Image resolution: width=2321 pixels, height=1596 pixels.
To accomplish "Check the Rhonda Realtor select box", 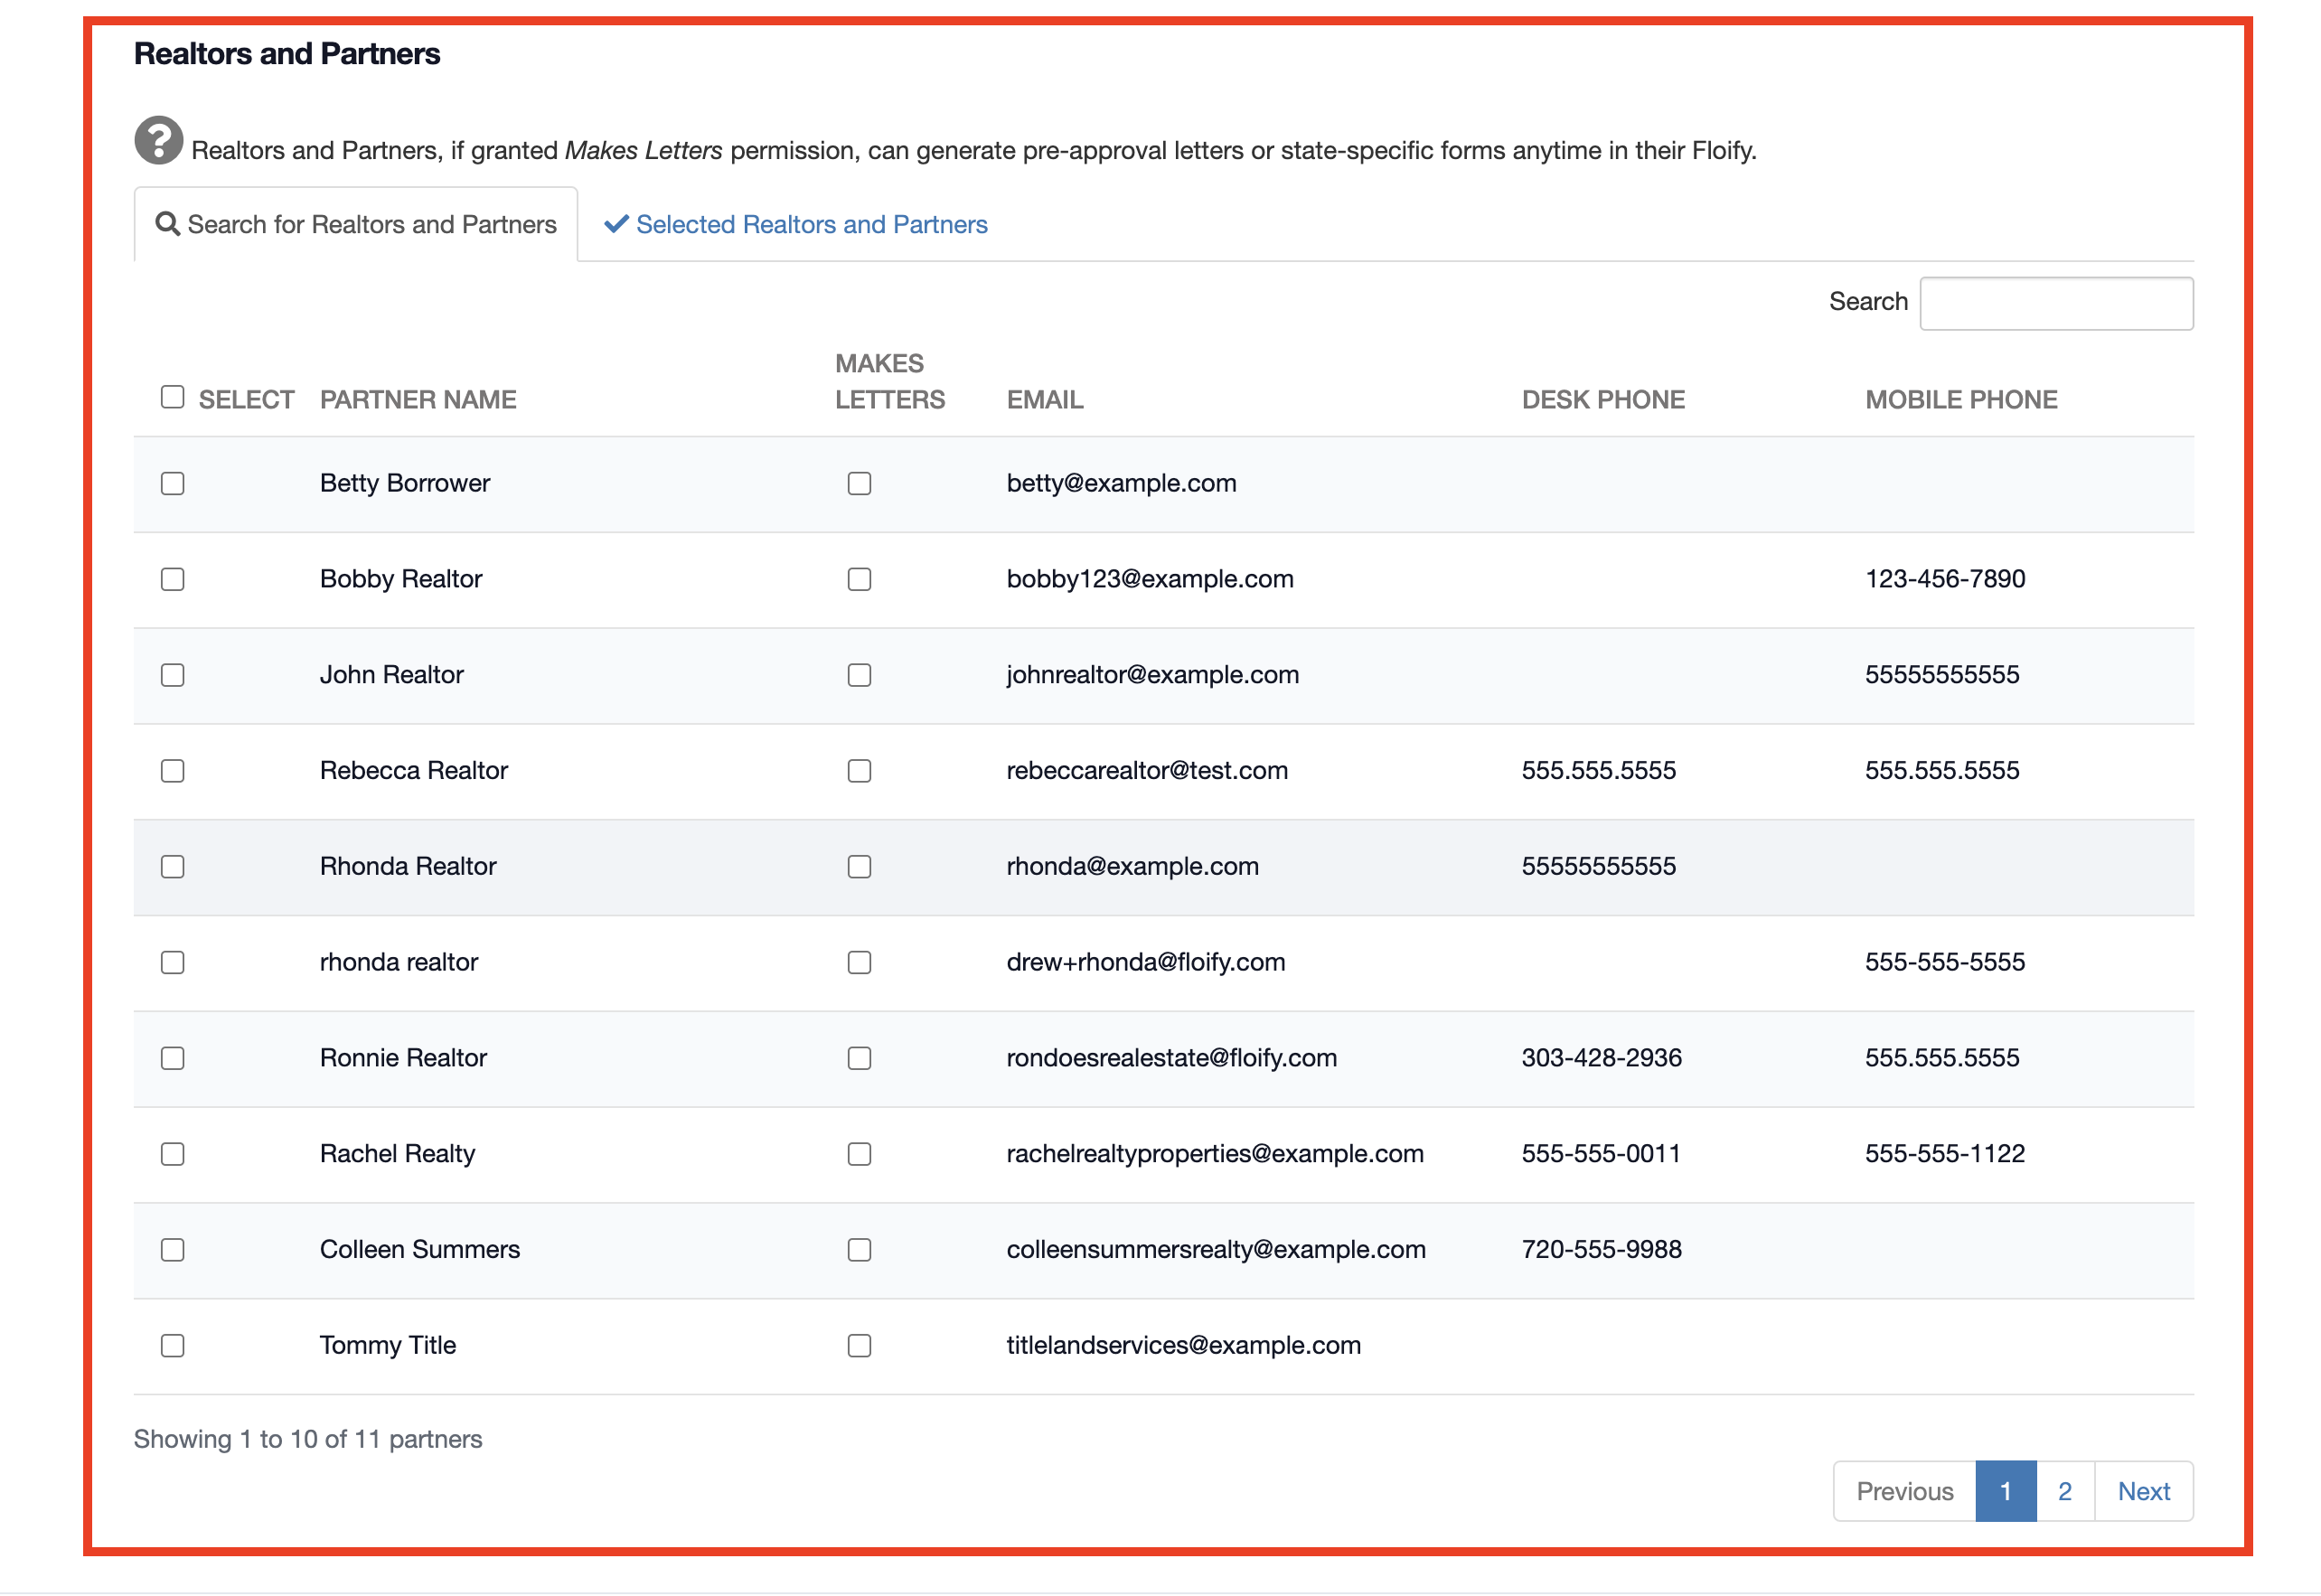I will pos(173,867).
